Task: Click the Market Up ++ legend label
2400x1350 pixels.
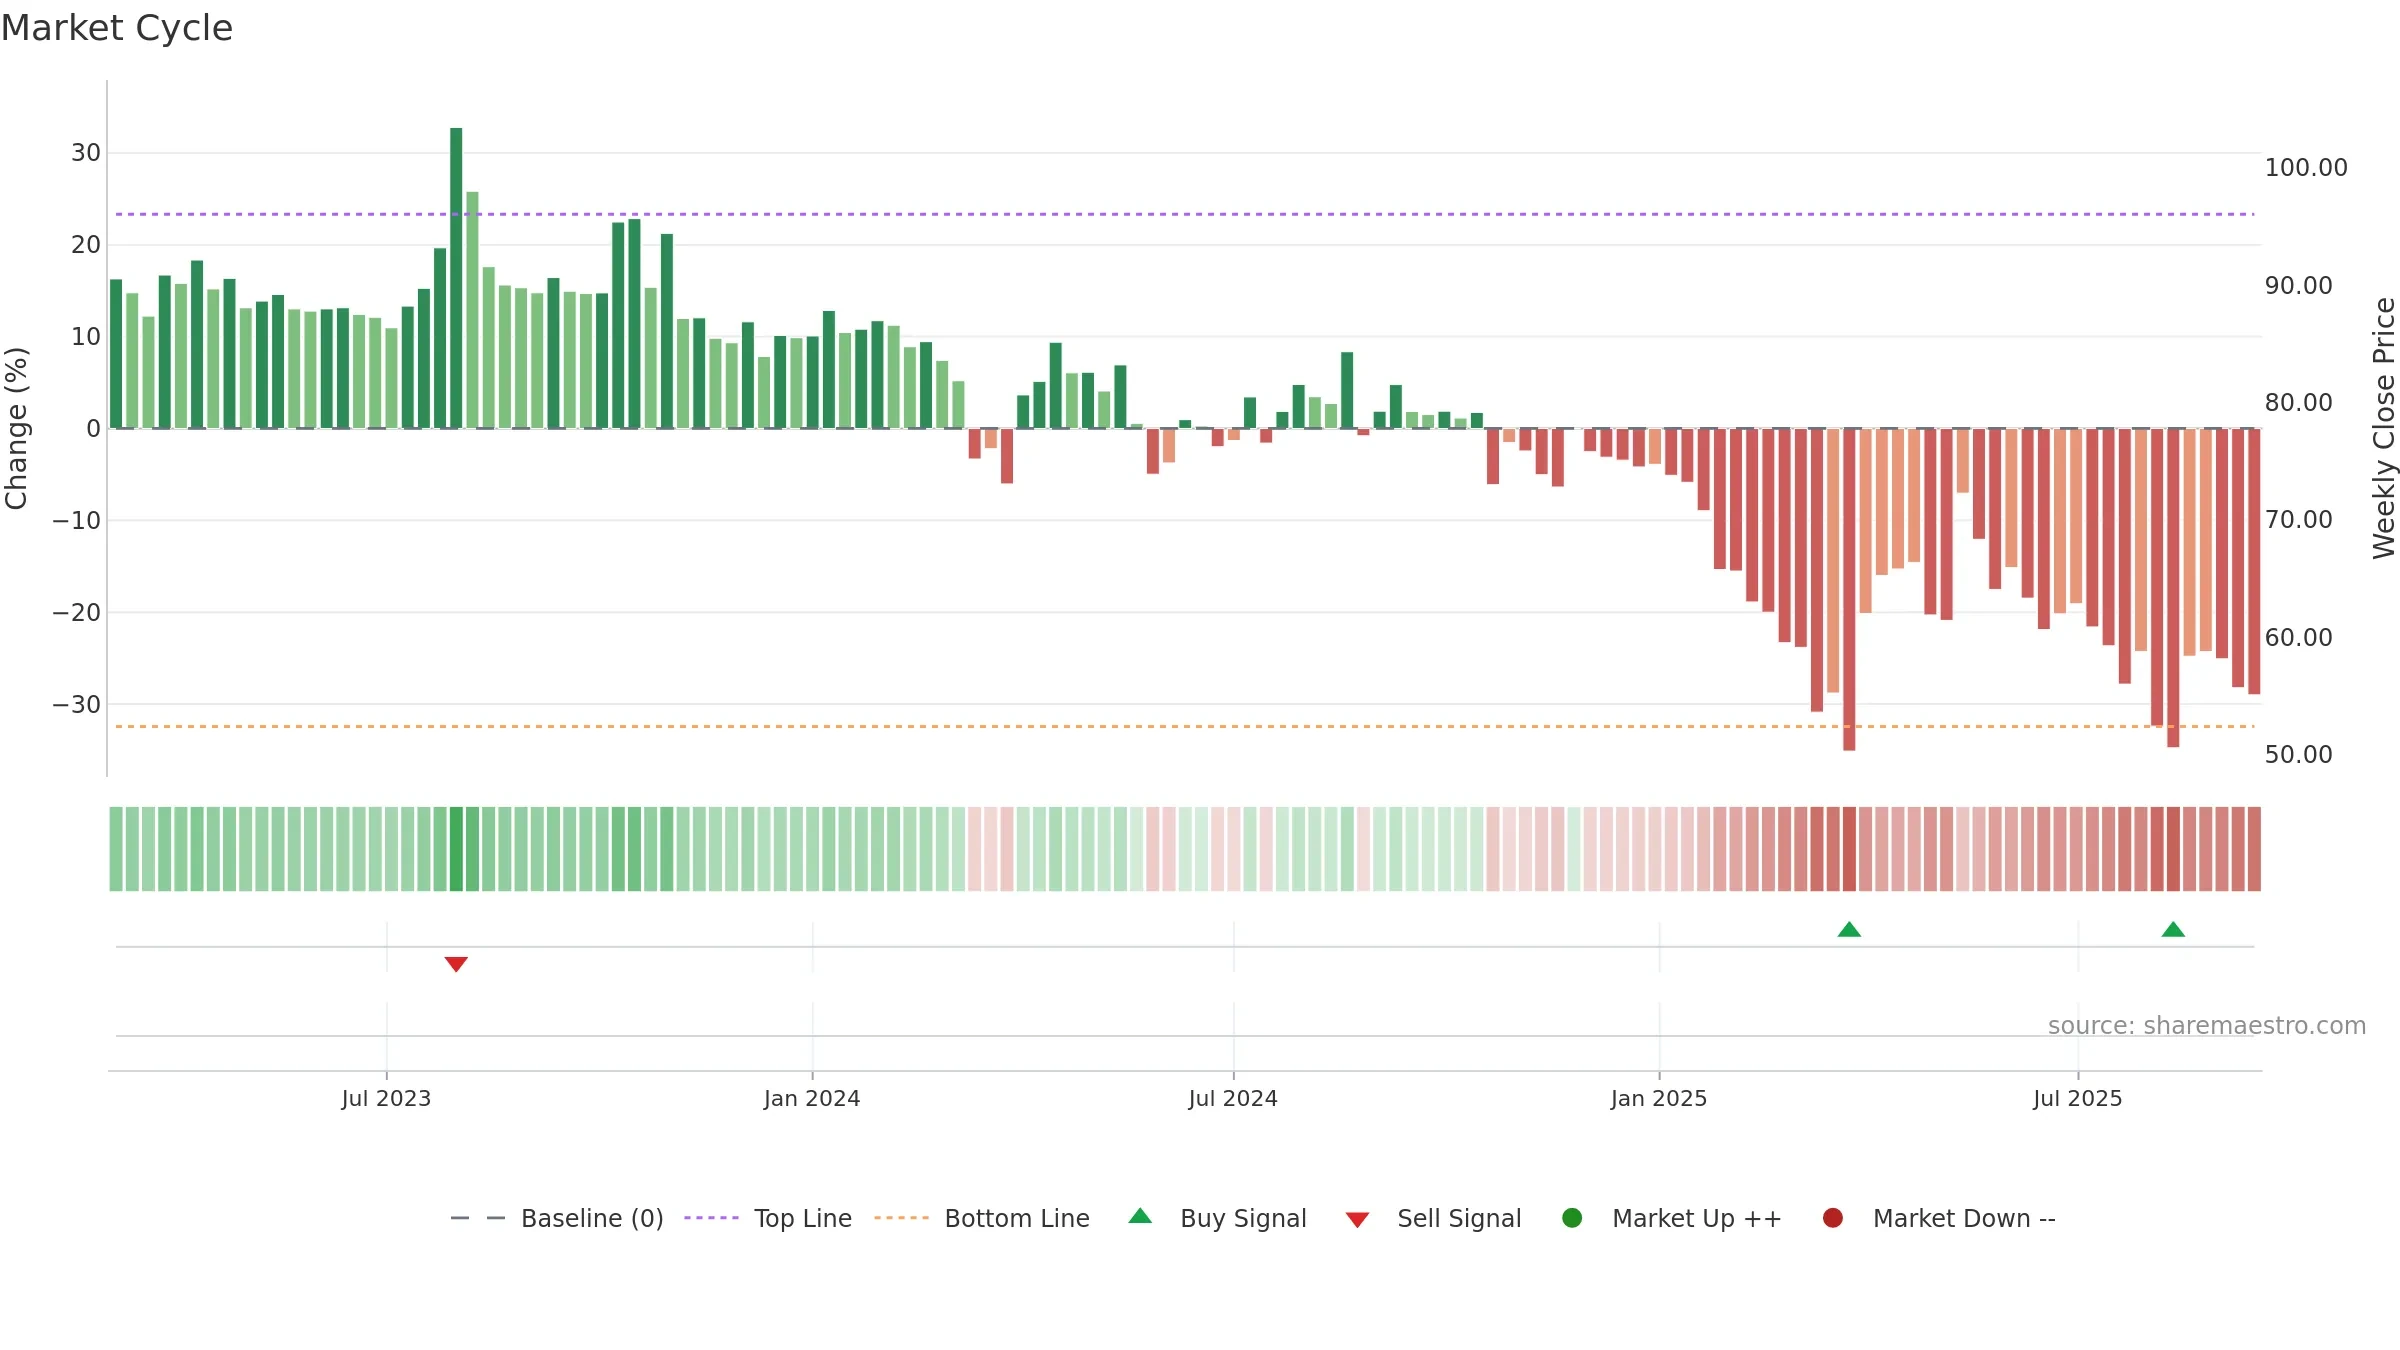Action: coord(1697,1218)
